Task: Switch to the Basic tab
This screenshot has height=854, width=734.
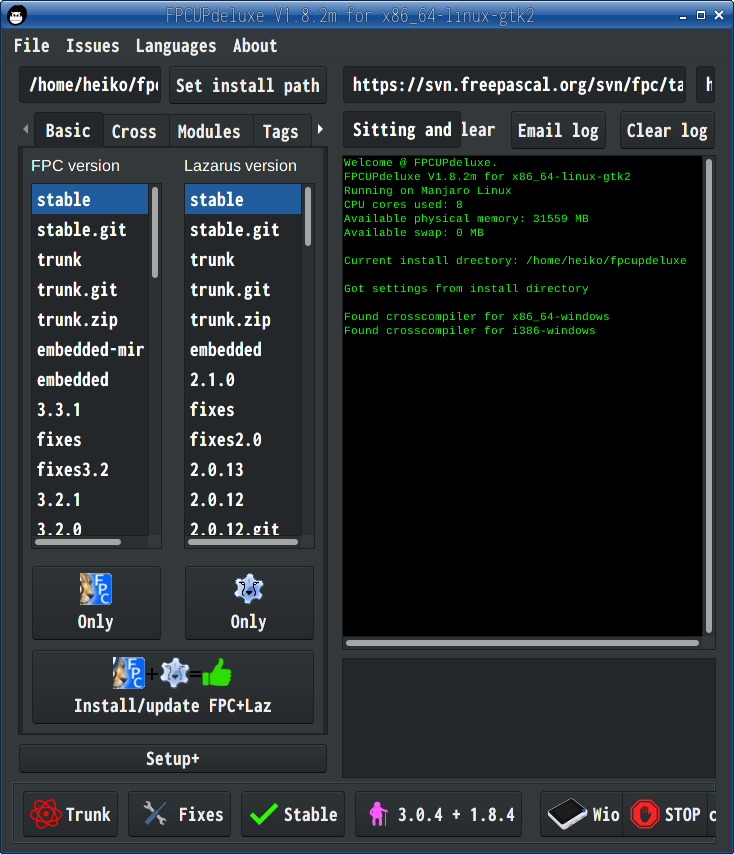Action: tap(68, 131)
